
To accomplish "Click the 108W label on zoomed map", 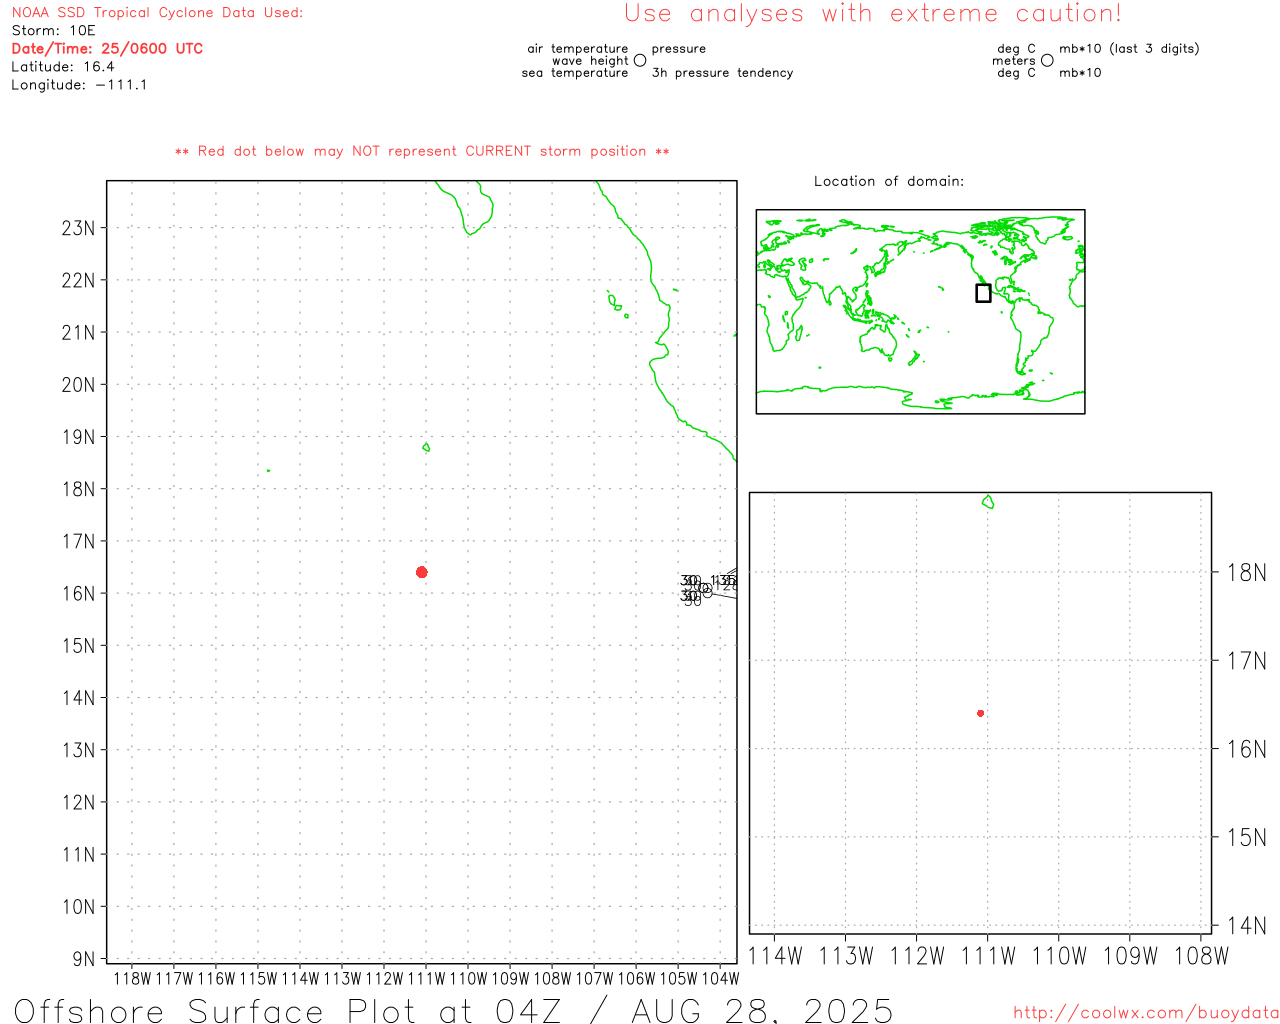I will pos(1201,956).
